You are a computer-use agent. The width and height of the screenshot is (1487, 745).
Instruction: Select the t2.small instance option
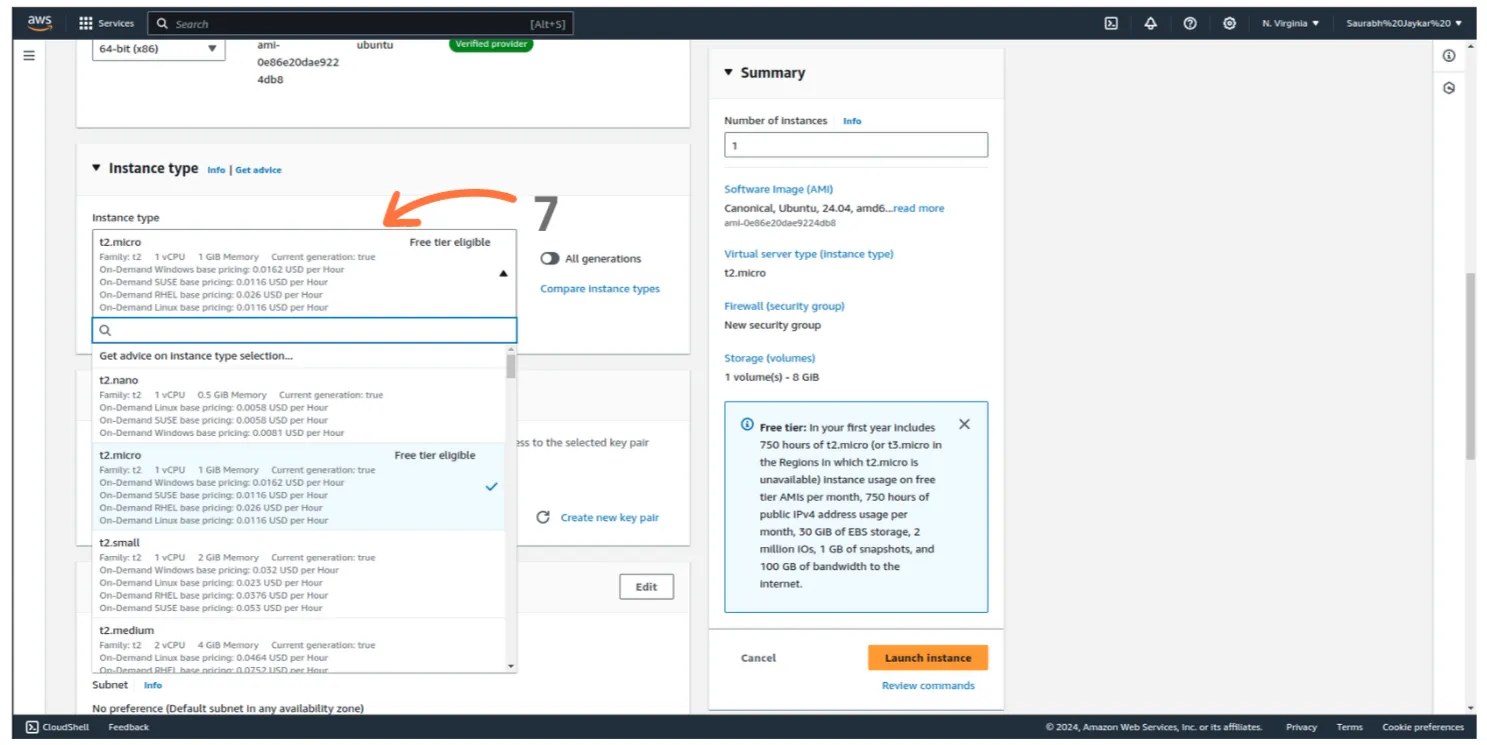[x=298, y=574]
